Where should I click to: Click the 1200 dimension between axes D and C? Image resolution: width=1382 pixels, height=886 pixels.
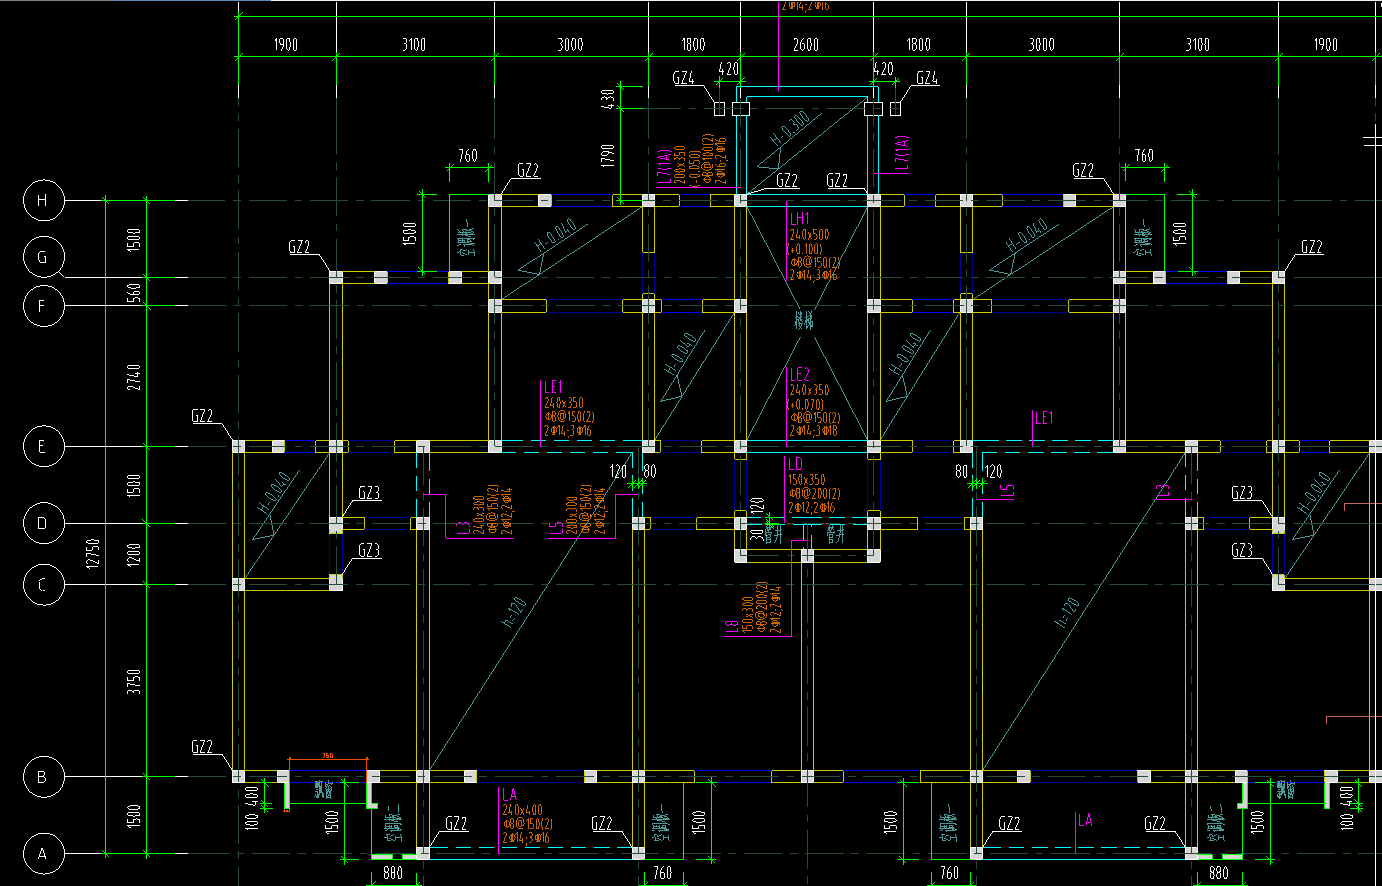134,554
